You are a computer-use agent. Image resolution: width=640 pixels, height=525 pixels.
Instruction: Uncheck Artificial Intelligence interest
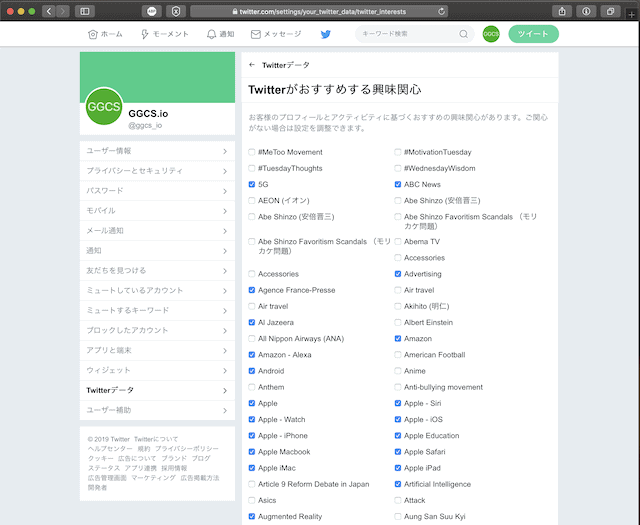pos(398,484)
